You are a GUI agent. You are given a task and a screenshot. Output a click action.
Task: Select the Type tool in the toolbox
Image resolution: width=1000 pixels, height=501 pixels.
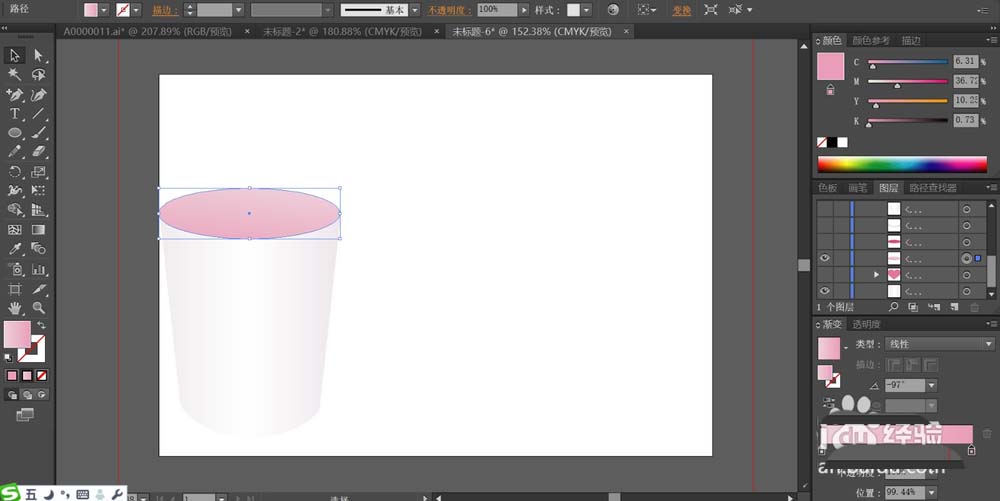coord(15,114)
